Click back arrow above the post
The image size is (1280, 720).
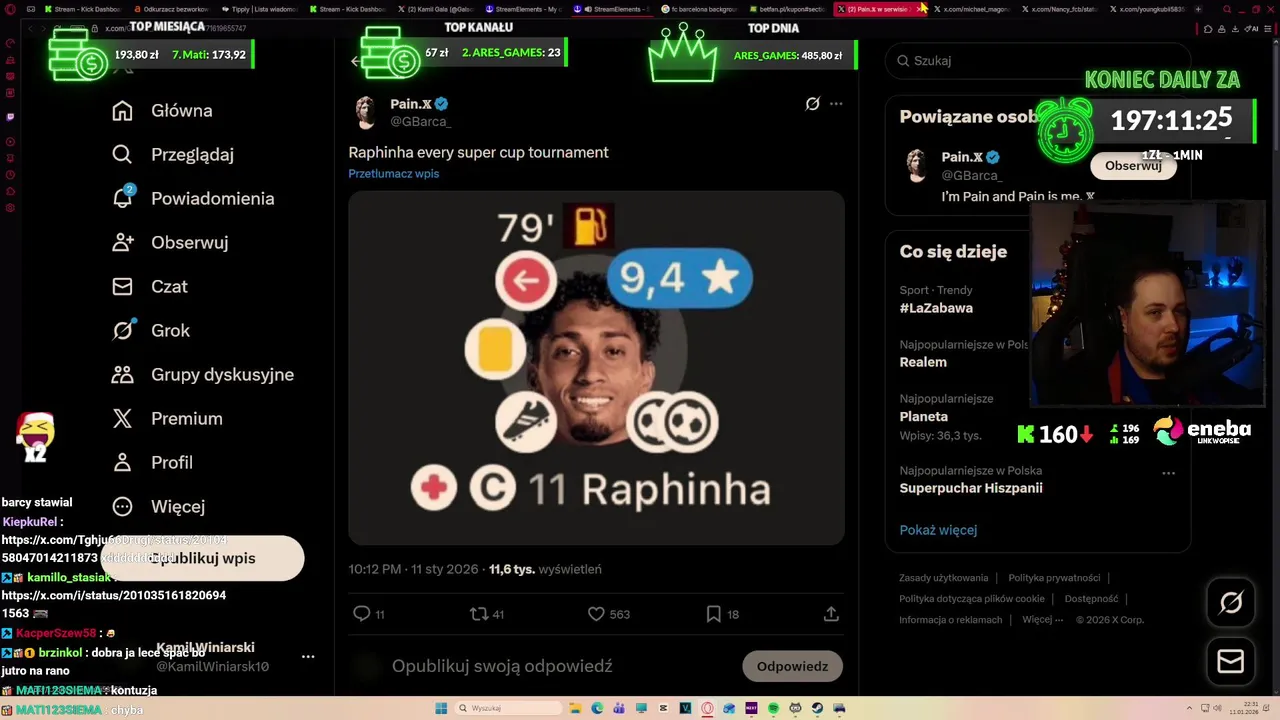point(357,61)
